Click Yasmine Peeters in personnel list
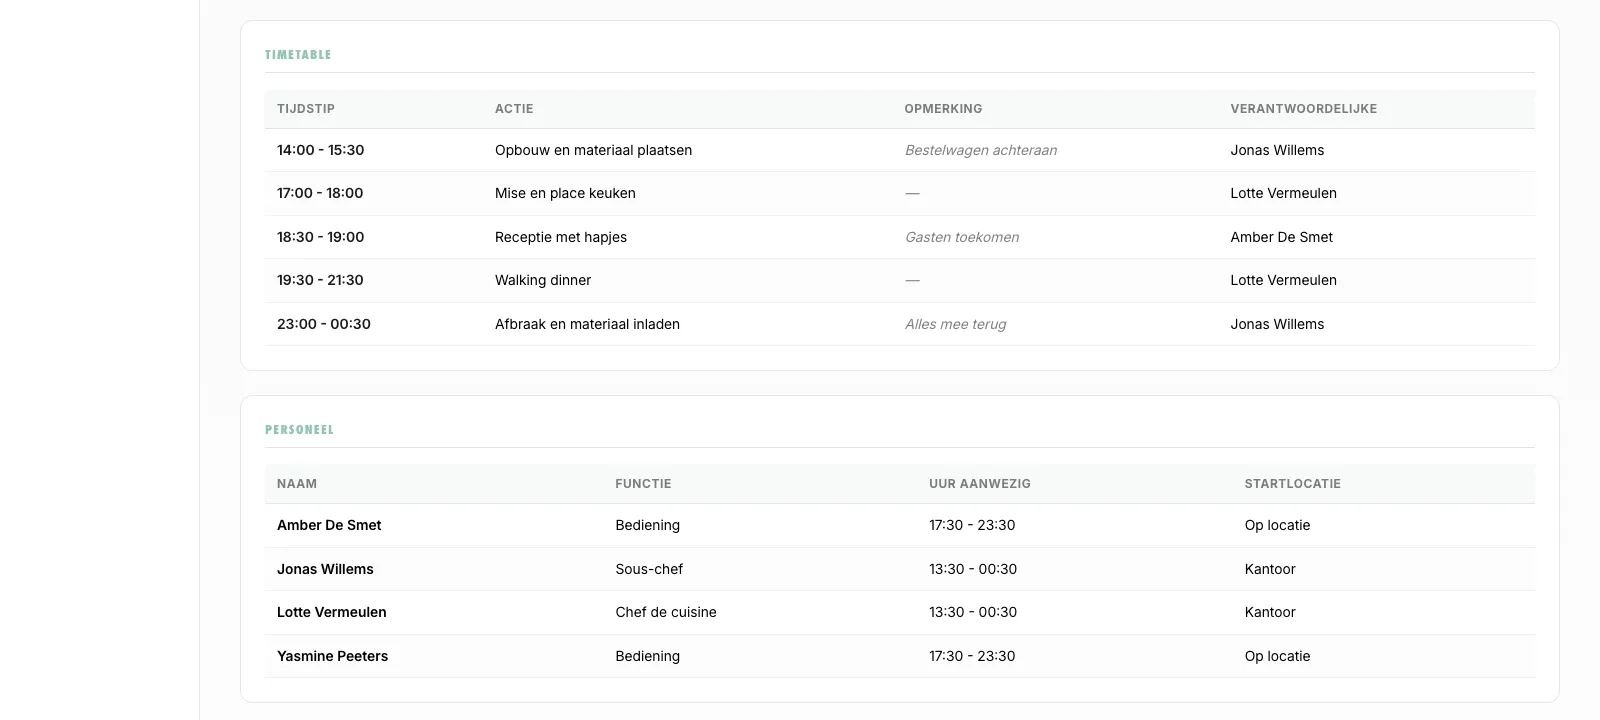 point(332,656)
